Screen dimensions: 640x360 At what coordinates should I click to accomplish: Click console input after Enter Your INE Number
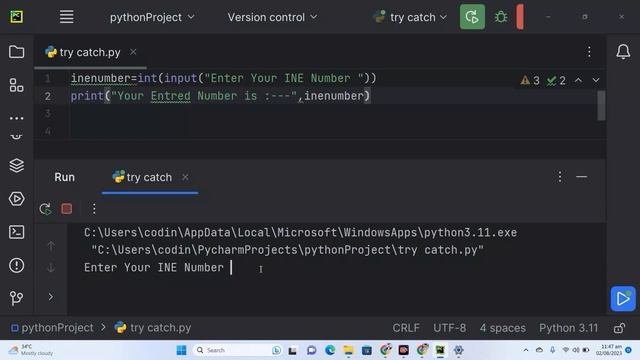231,268
